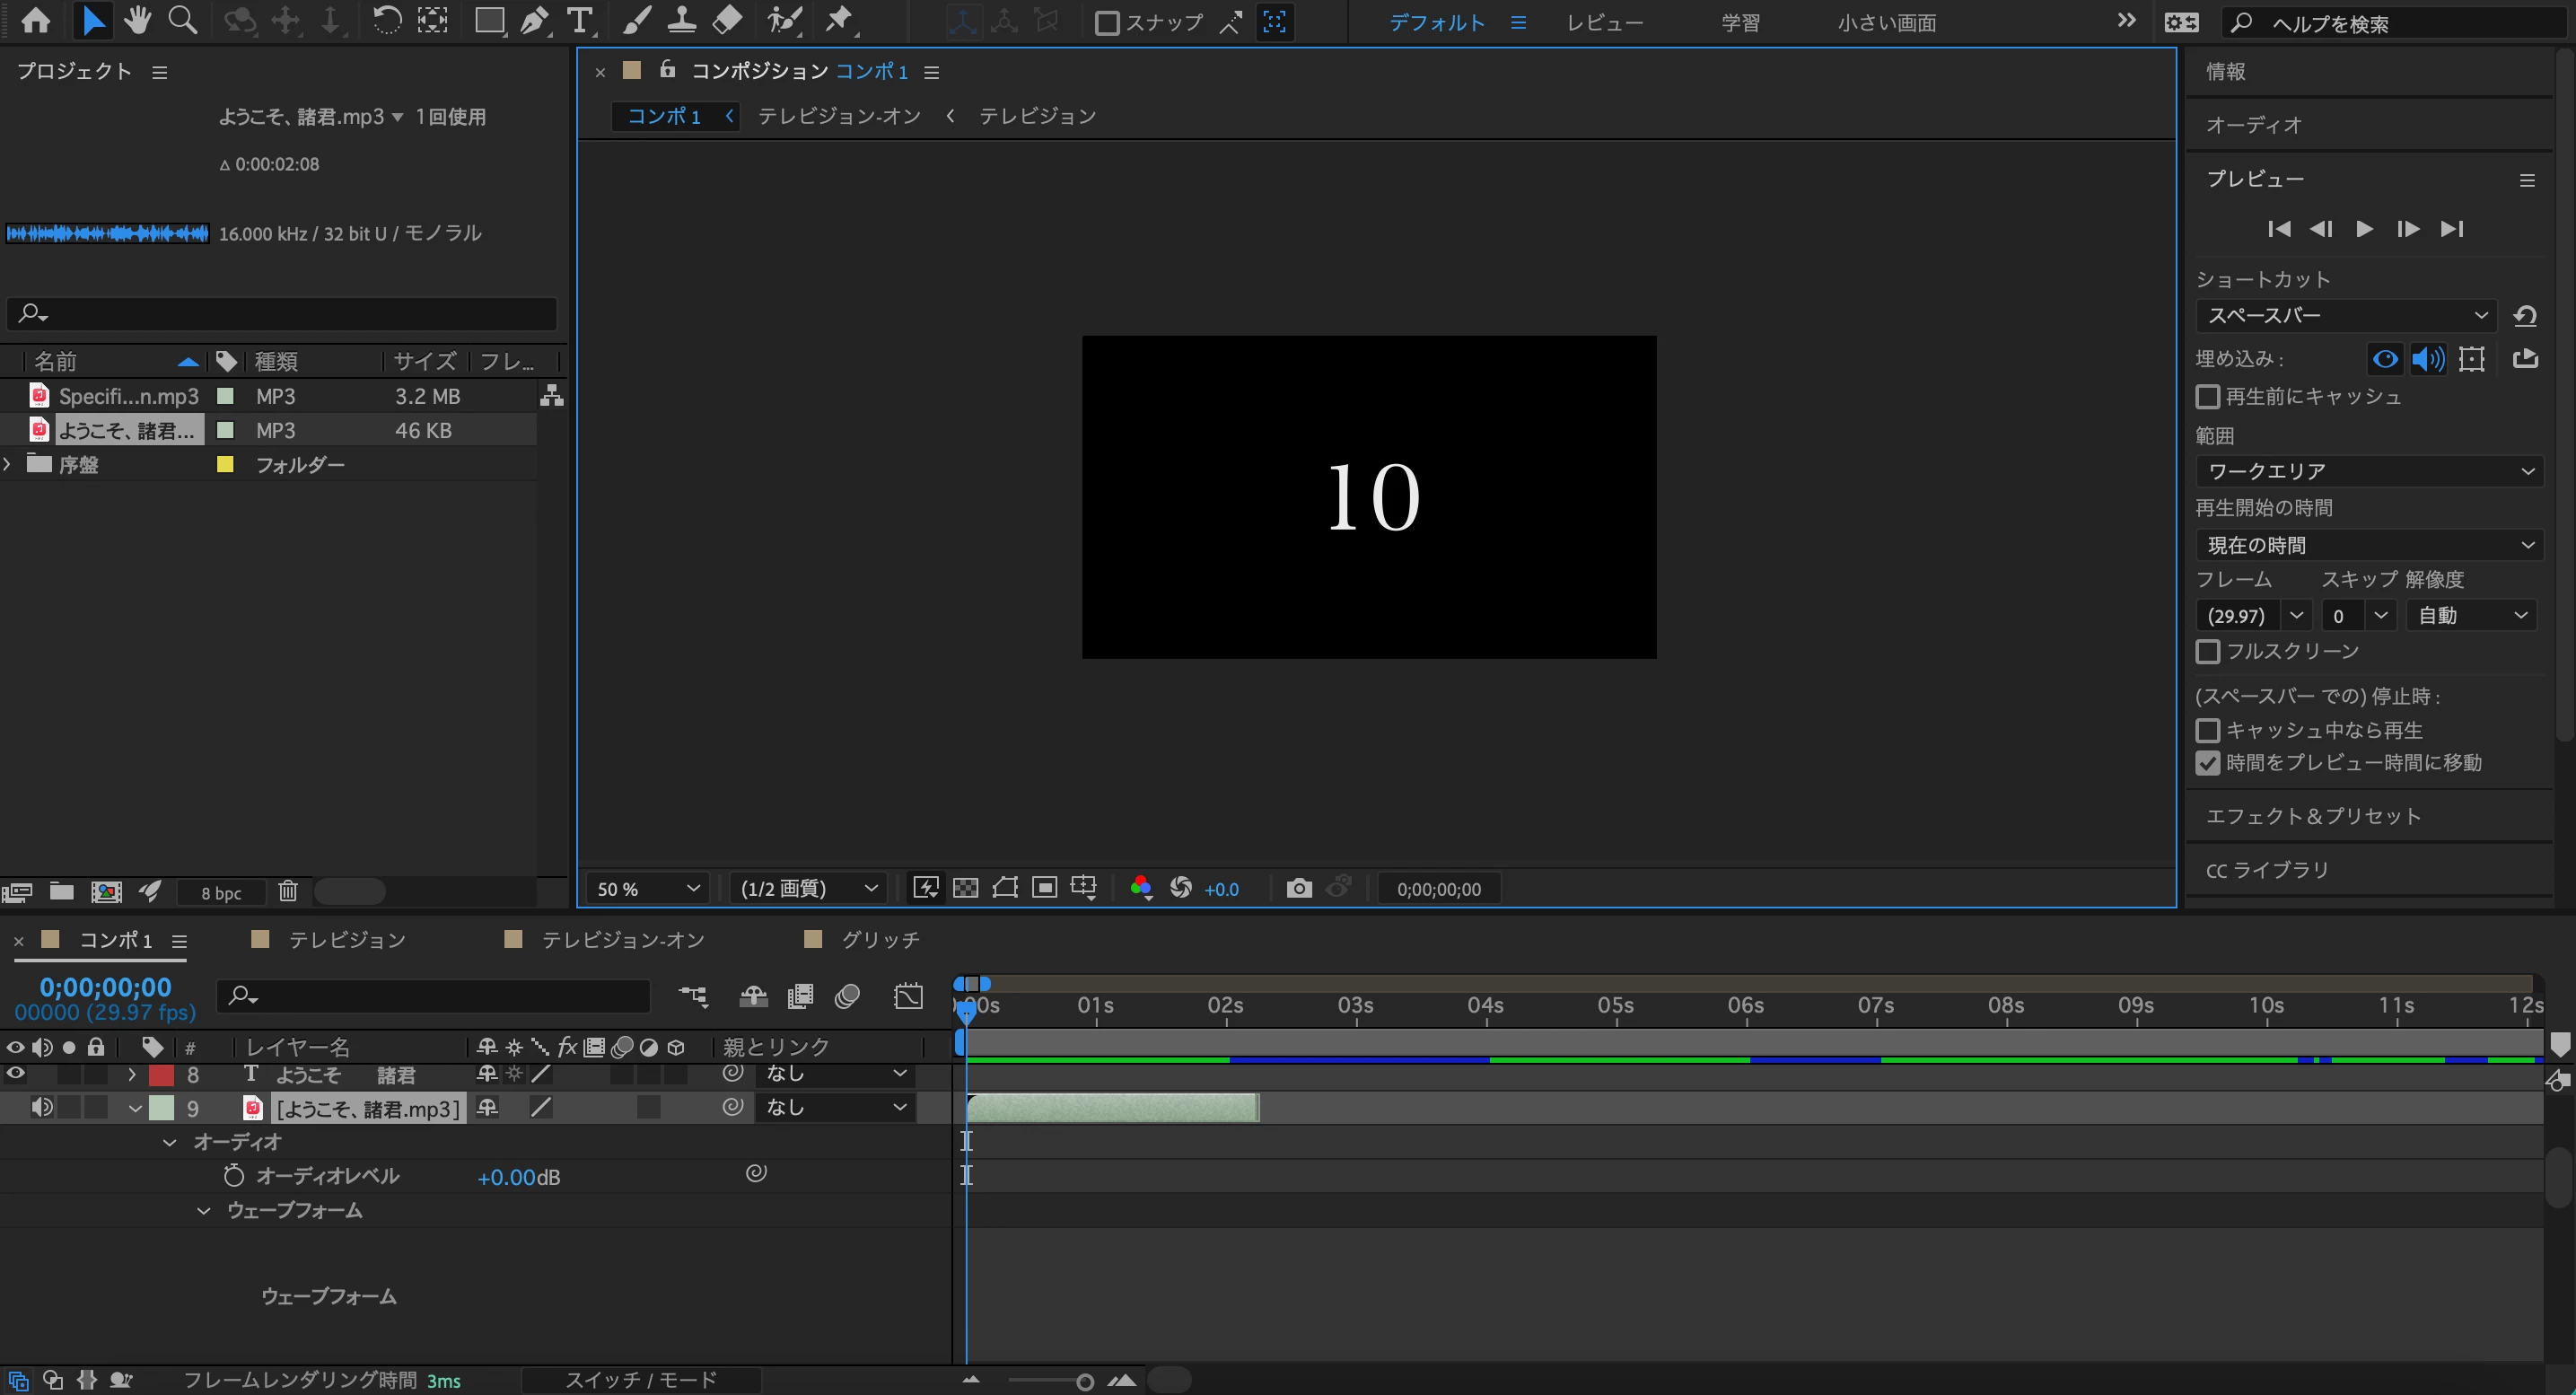Viewport: 2576px width, 1395px height.
Task: Expand the 序盤 folder
Action: (x=9, y=464)
